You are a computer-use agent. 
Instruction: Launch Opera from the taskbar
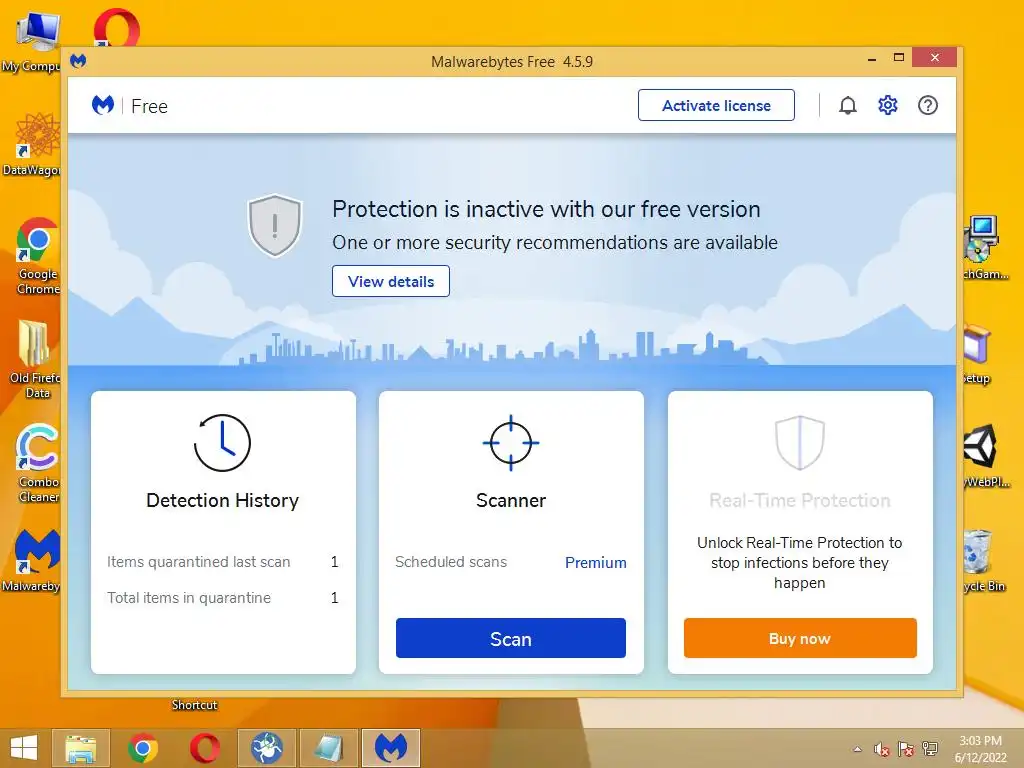click(204, 748)
